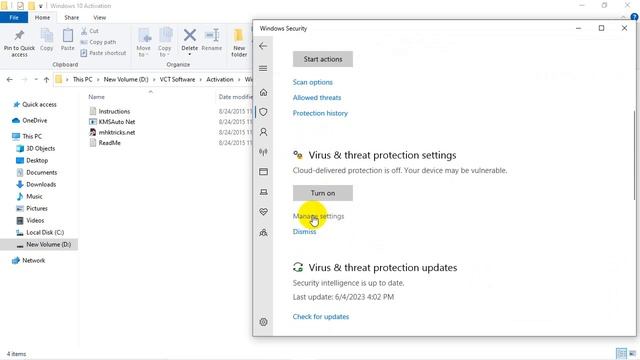Click New folder in ribbon

(239, 43)
